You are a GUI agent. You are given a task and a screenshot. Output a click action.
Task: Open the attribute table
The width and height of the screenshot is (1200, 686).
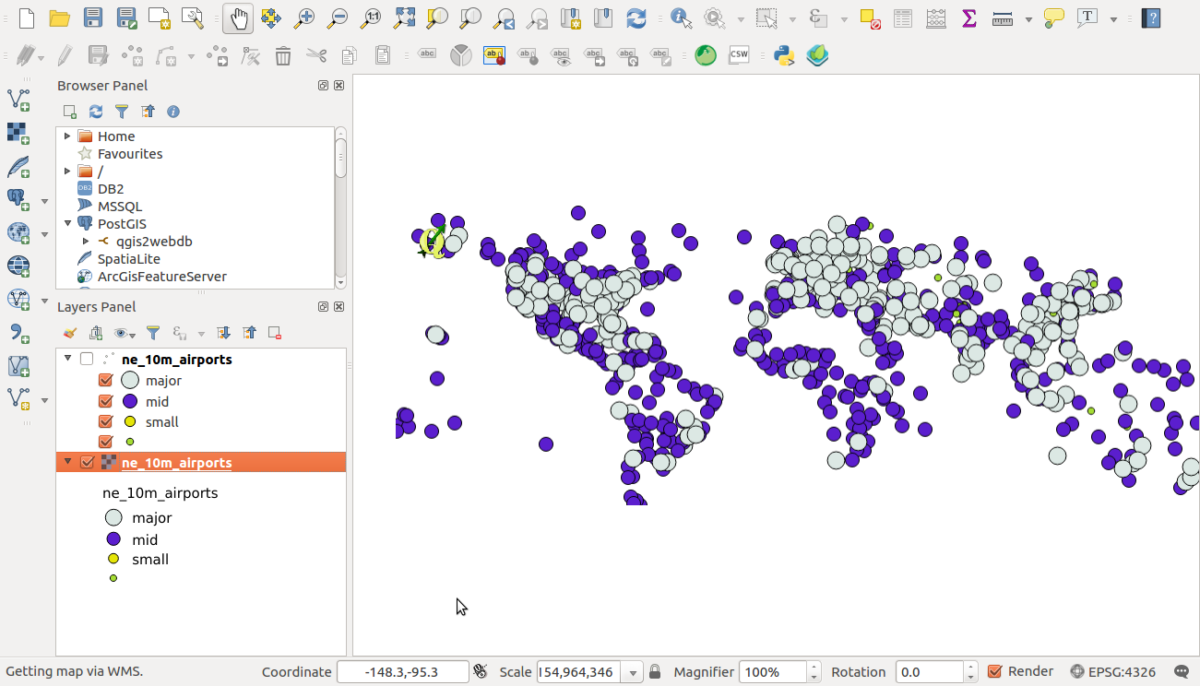click(x=903, y=18)
